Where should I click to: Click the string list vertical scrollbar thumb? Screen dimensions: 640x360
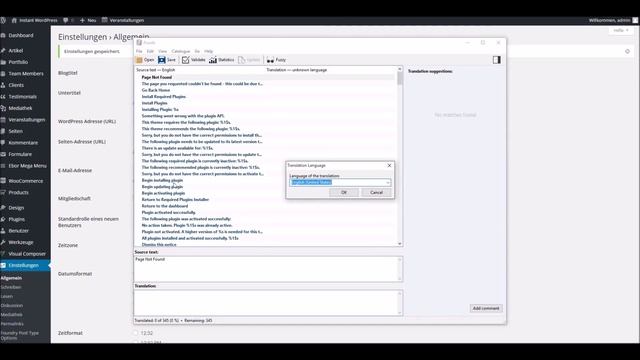(x=400, y=78)
